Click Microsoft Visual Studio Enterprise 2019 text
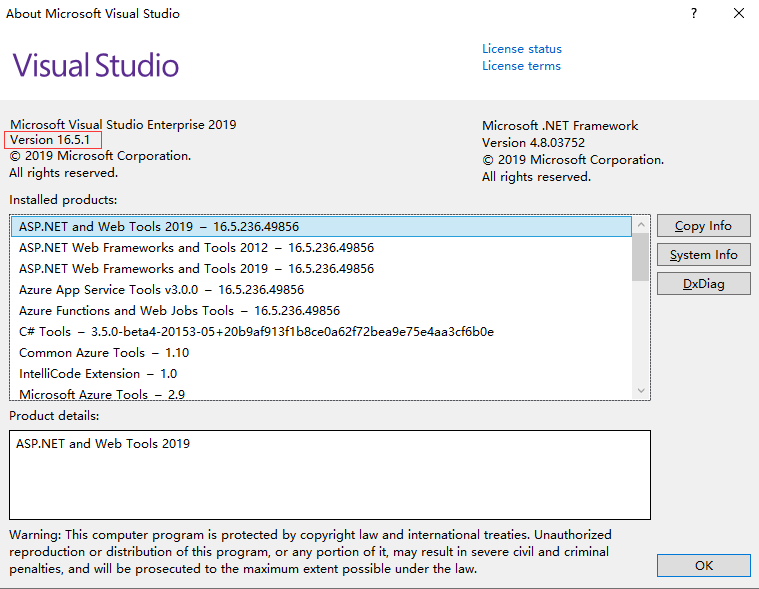The height and width of the screenshot is (589, 759). tap(123, 124)
